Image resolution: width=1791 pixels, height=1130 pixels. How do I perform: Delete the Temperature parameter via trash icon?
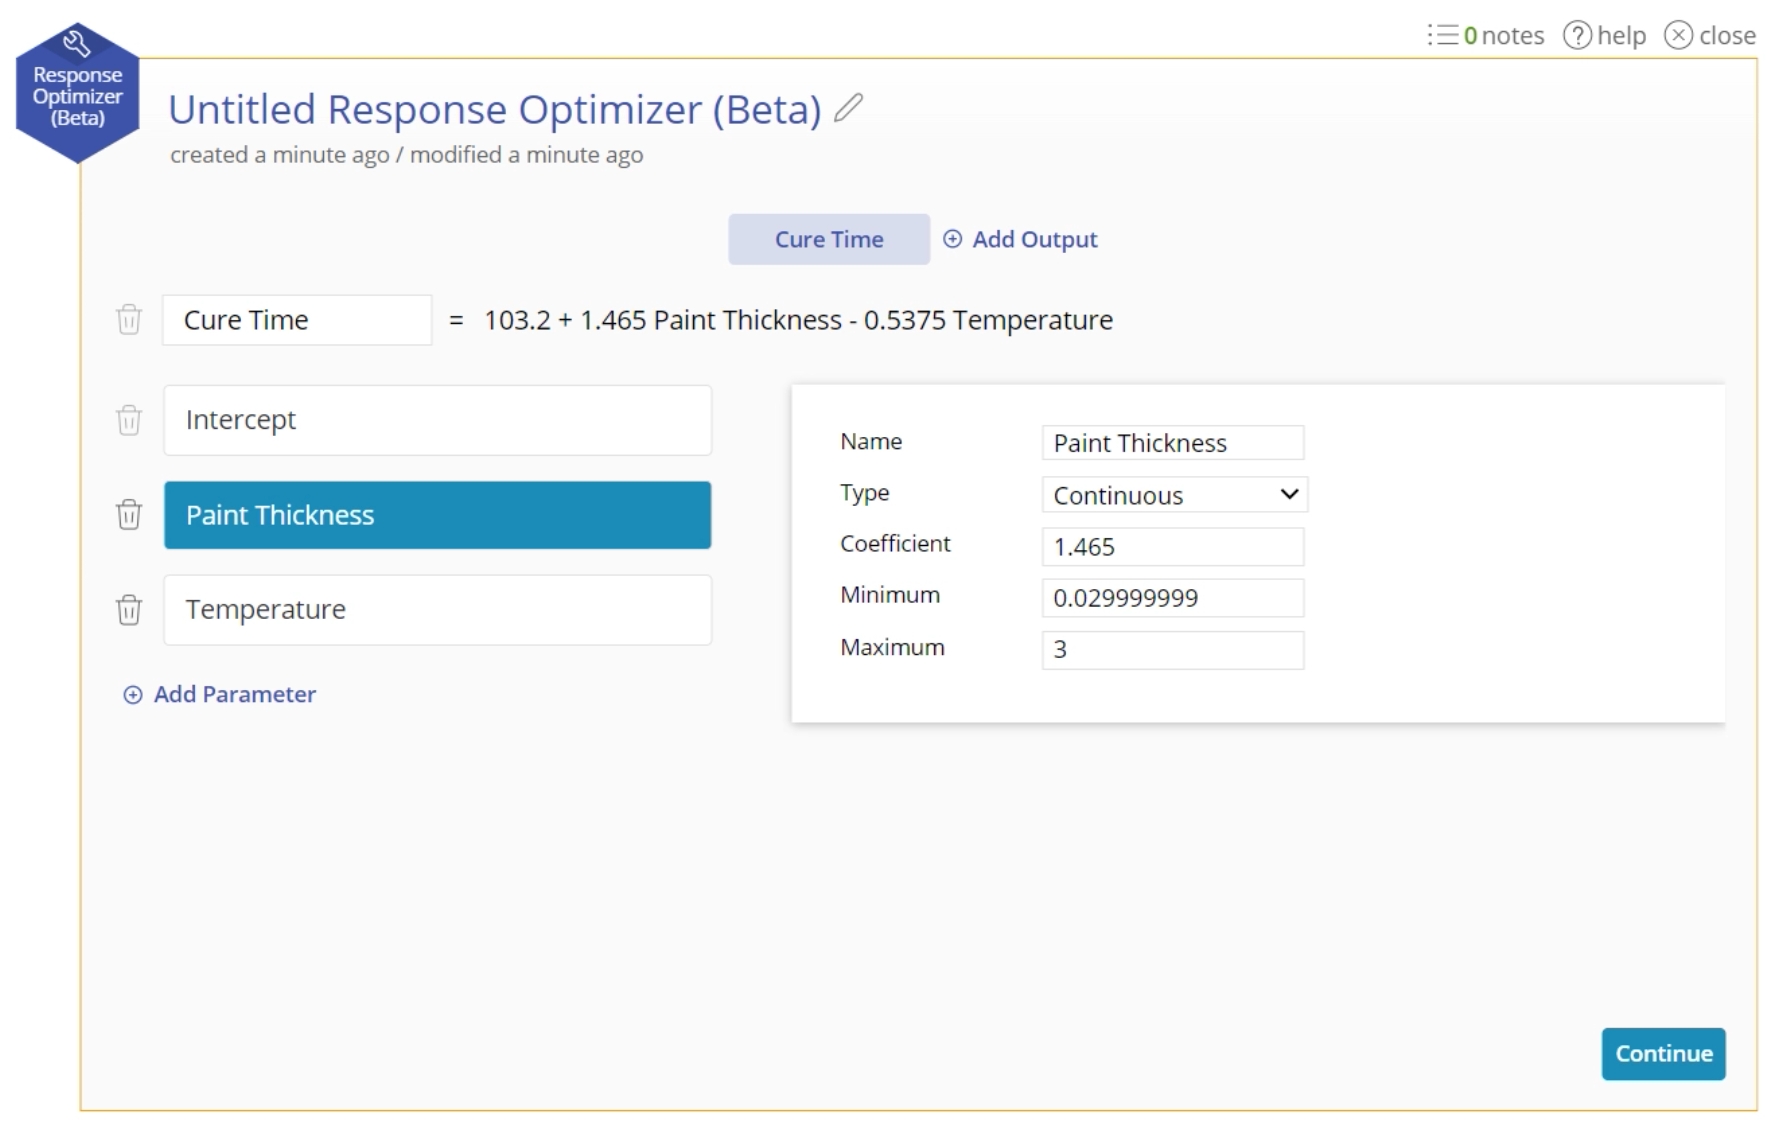[x=129, y=610]
